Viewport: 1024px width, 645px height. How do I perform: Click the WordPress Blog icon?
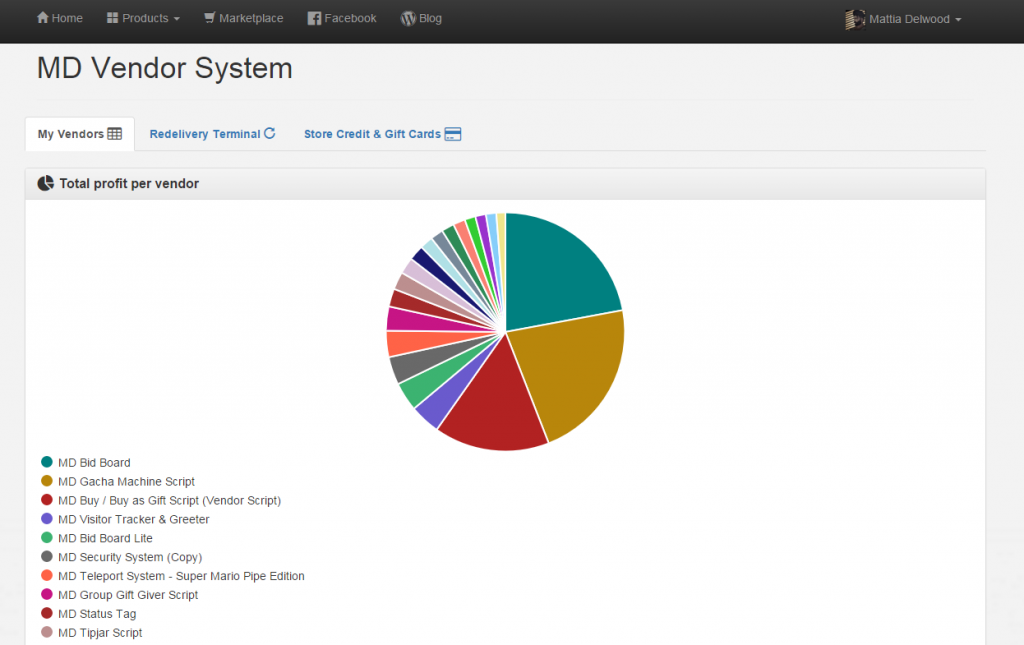(408, 18)
